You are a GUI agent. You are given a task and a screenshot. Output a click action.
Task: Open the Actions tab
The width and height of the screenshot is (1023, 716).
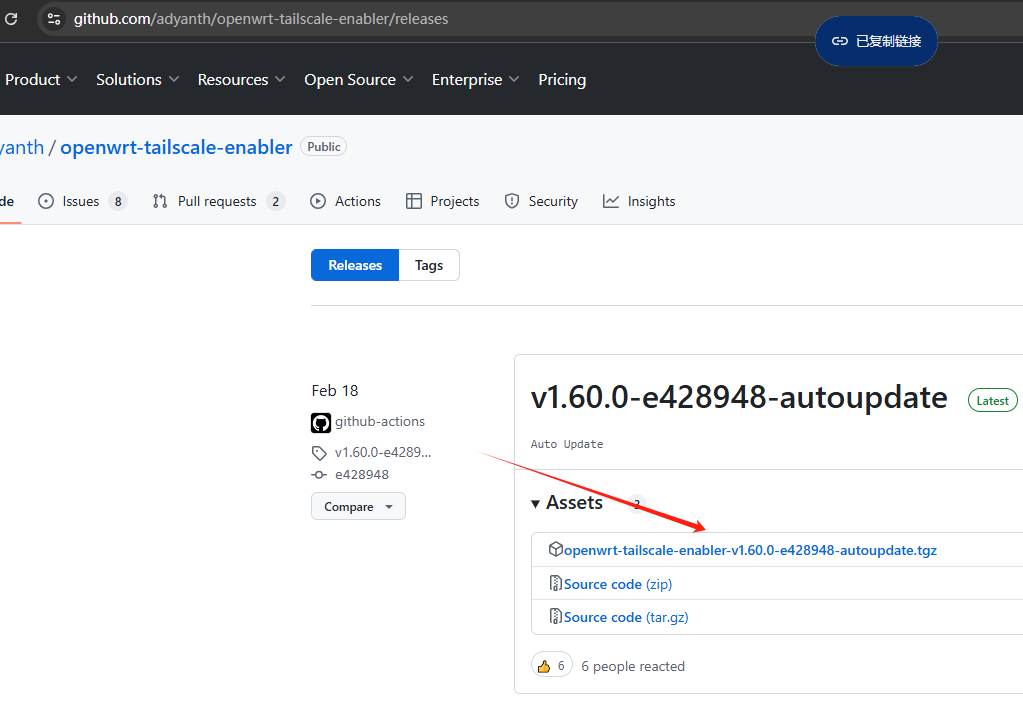(345, 201)
